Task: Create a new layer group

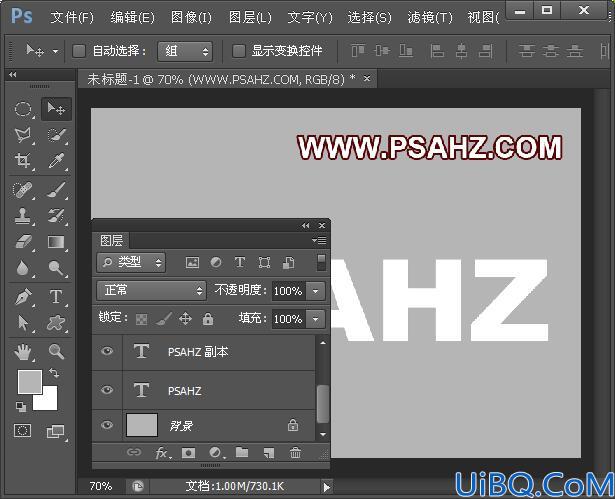Action: [242, 452]
